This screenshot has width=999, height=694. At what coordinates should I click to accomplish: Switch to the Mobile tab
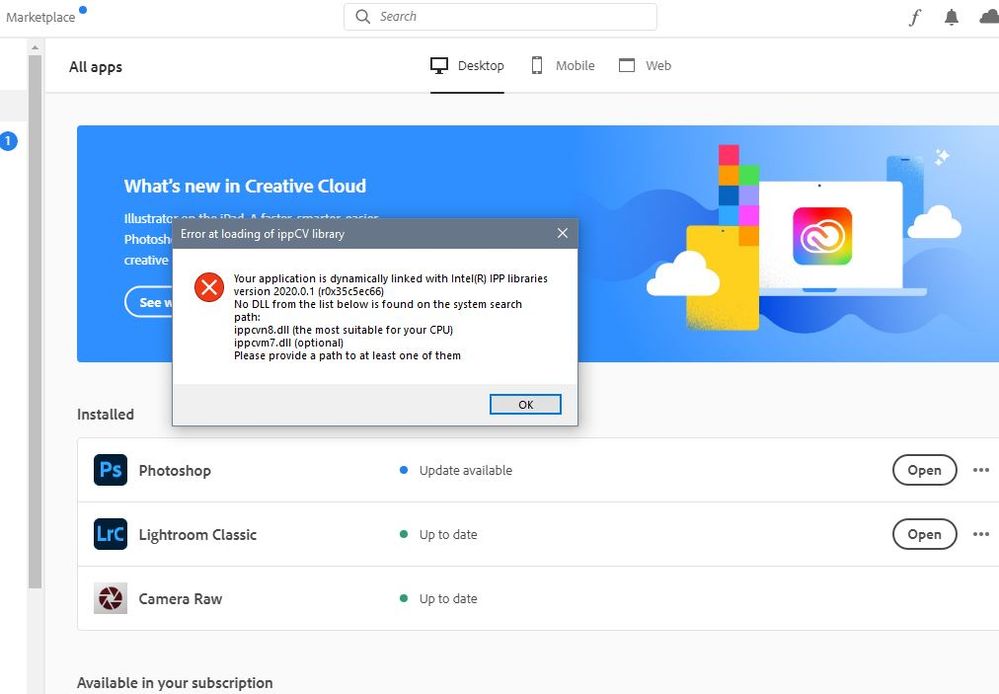tap(563, 66)
